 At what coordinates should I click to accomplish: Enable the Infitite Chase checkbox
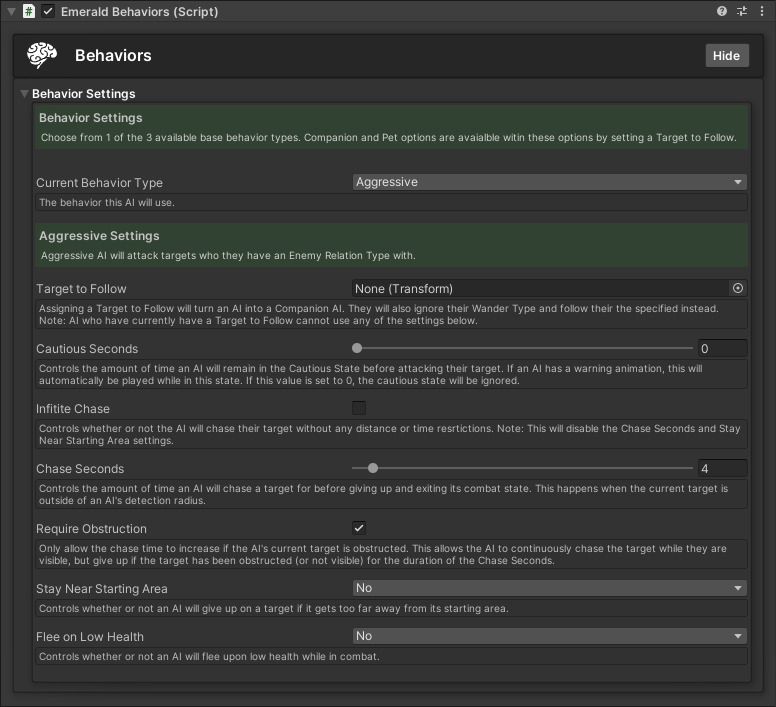pos(359,408)
